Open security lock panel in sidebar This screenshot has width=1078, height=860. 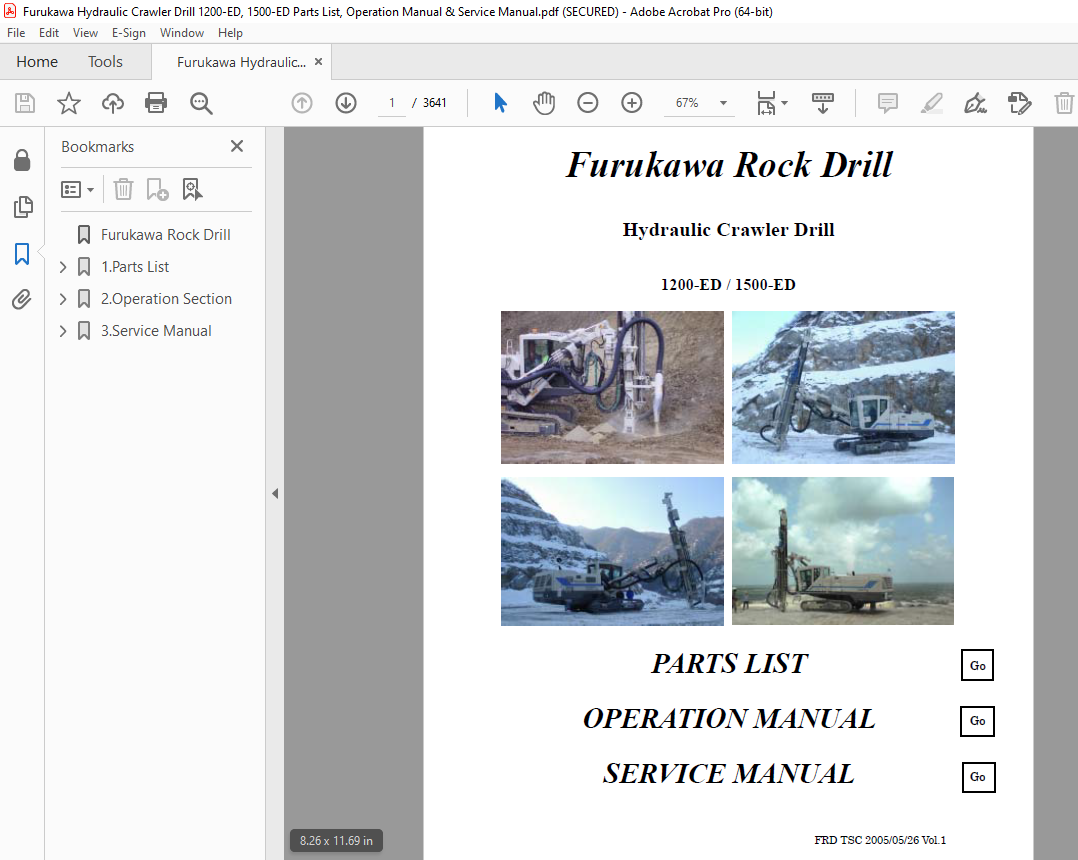tap(22, 160)
